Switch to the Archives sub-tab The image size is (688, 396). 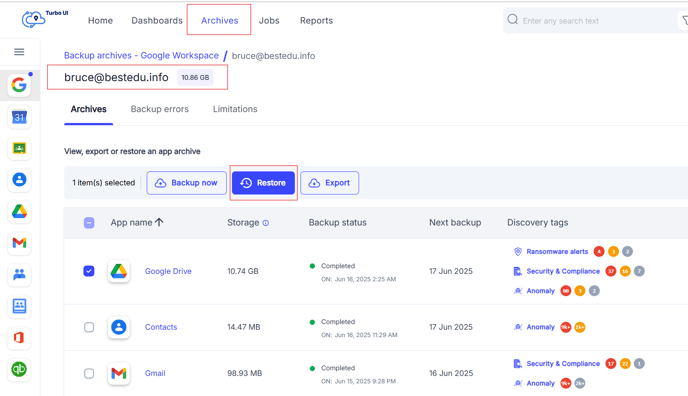89,109
